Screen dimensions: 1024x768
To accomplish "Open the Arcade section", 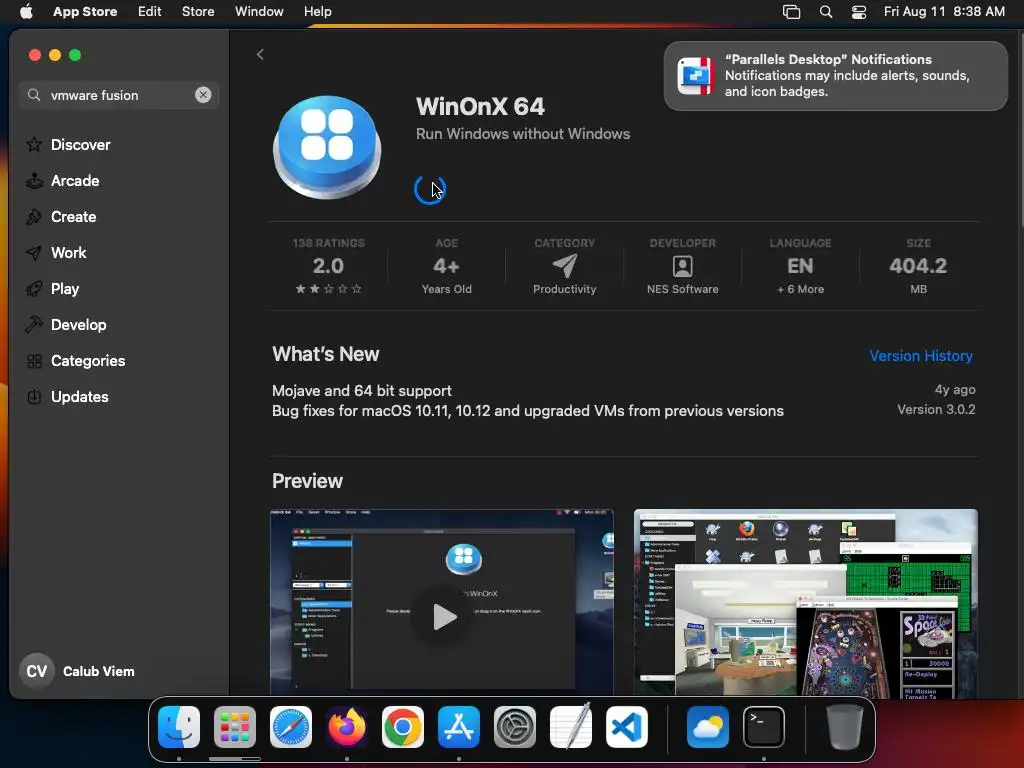I will (x=62, y=180).
